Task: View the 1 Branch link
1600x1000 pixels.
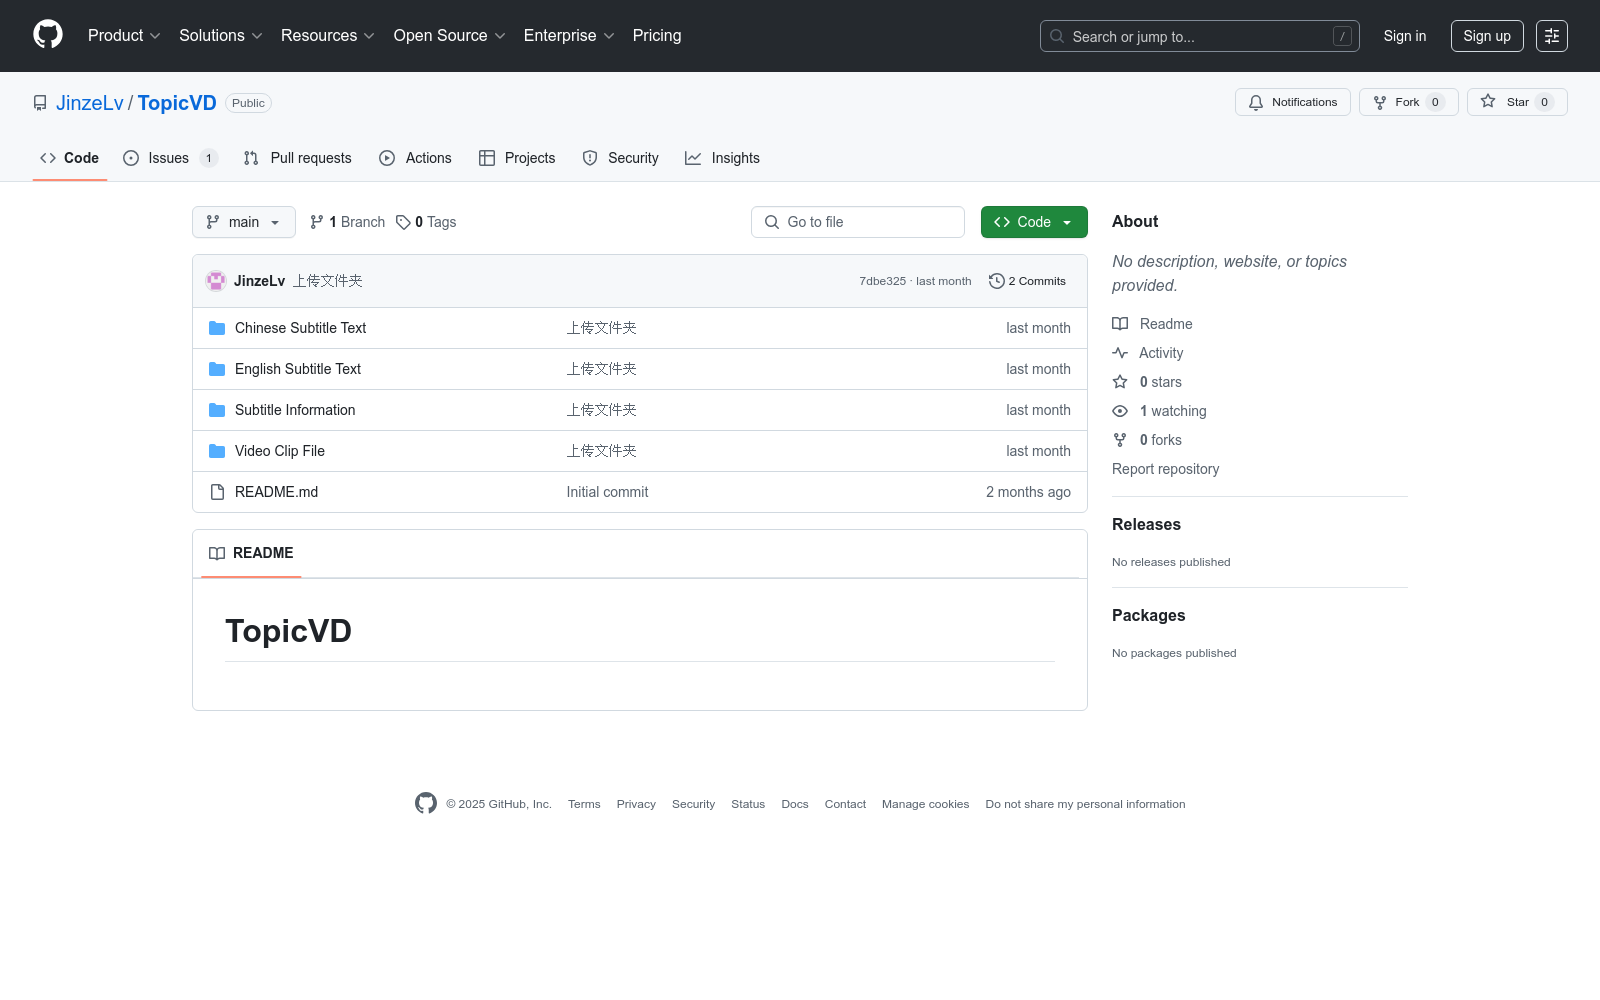Action: click(347, 222)
